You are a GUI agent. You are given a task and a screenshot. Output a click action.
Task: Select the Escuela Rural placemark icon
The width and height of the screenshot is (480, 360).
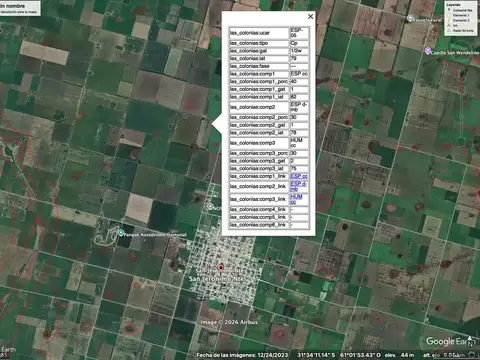coord(410,18)
